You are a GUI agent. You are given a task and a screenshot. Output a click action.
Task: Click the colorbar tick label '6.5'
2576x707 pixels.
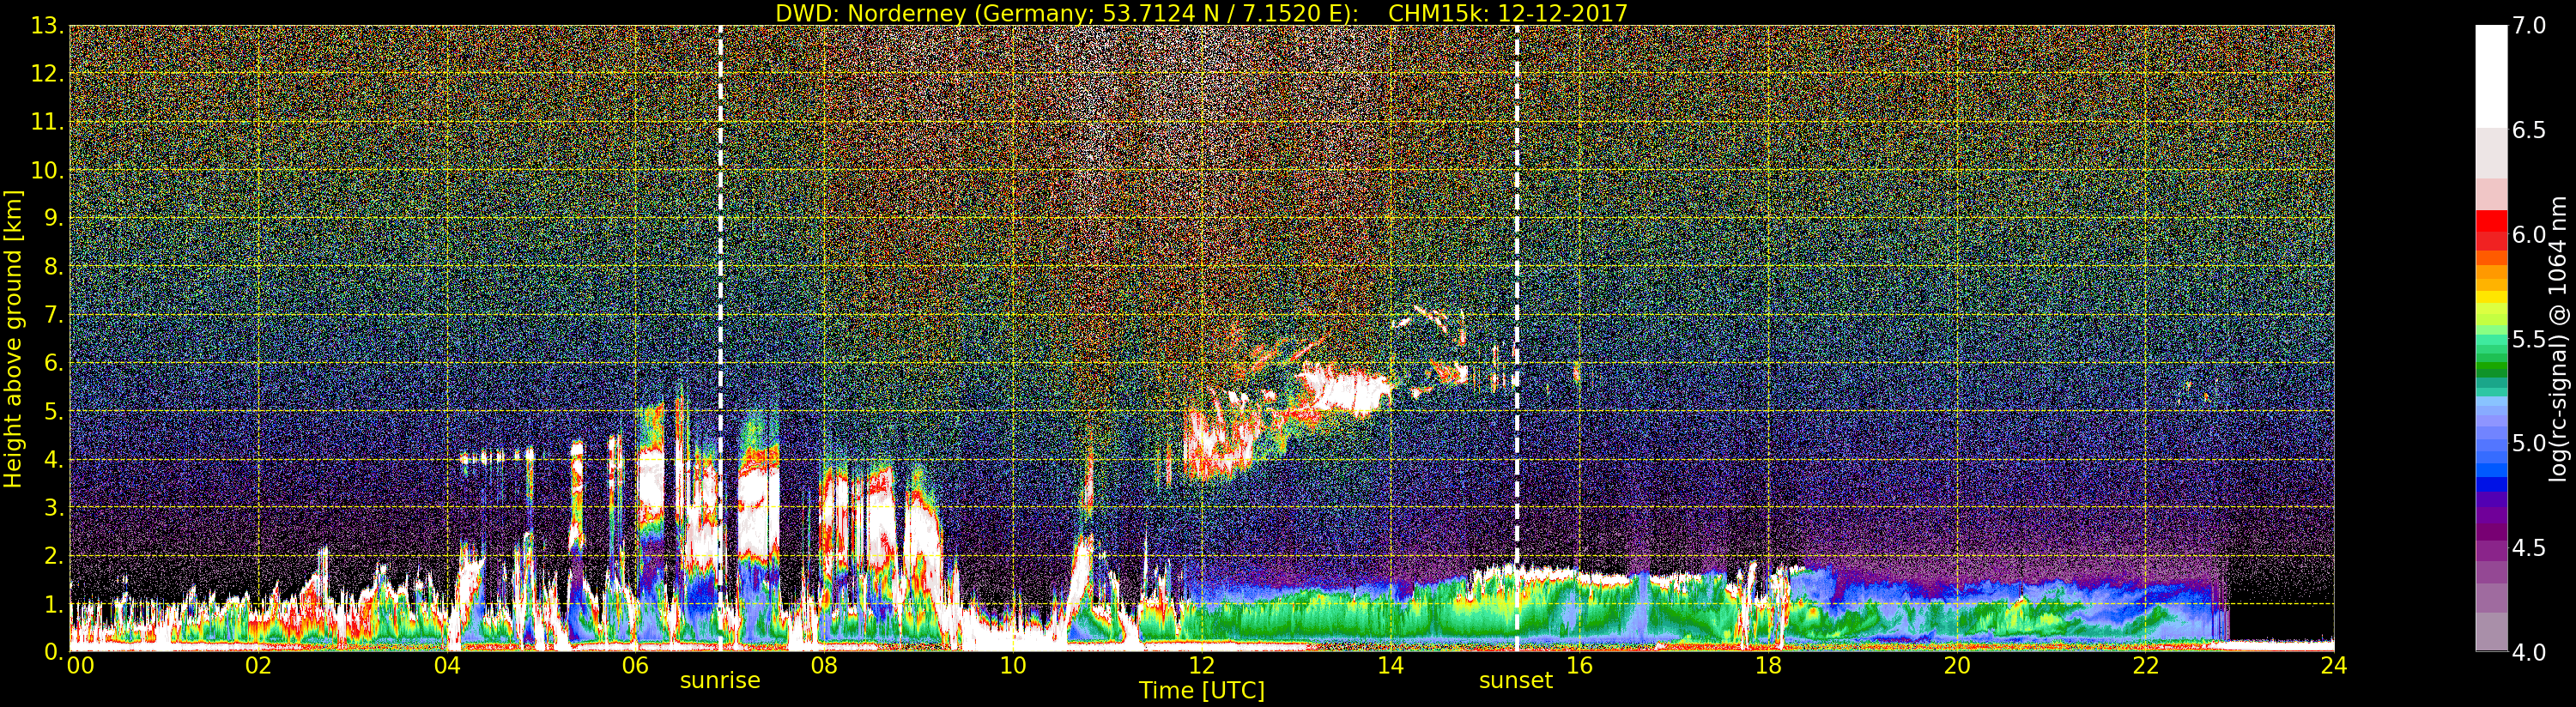click(x=2529, y=130)
